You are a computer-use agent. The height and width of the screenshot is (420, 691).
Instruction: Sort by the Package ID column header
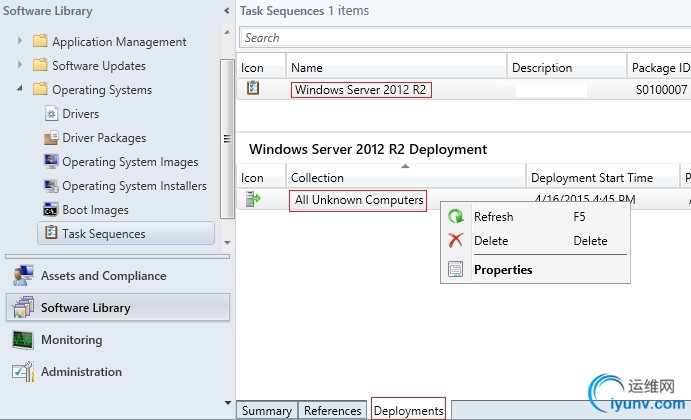(x=659, y=67)
